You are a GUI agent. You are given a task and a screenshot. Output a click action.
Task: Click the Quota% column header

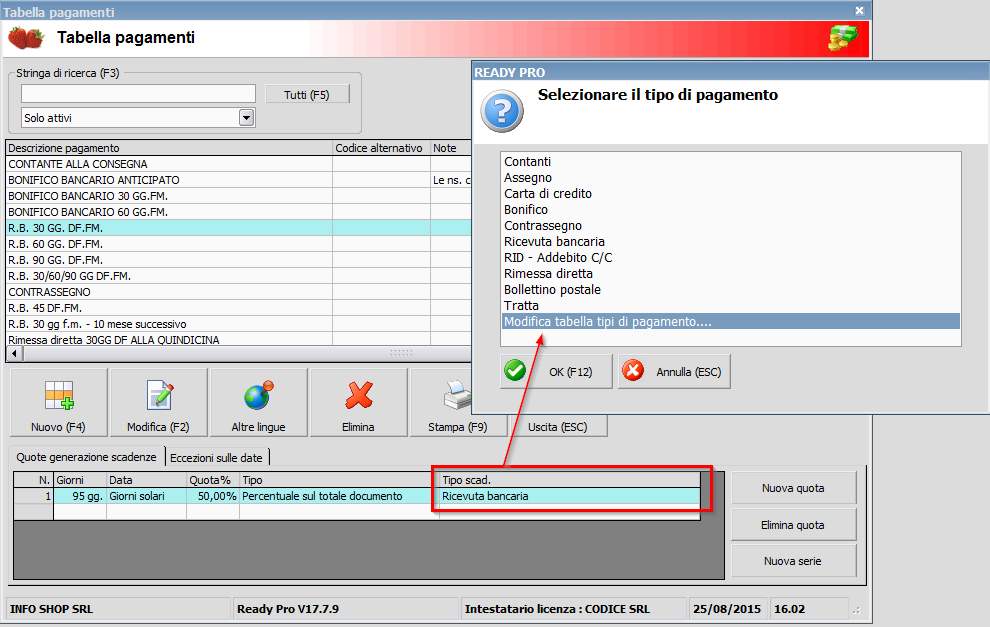coord(213,480)
